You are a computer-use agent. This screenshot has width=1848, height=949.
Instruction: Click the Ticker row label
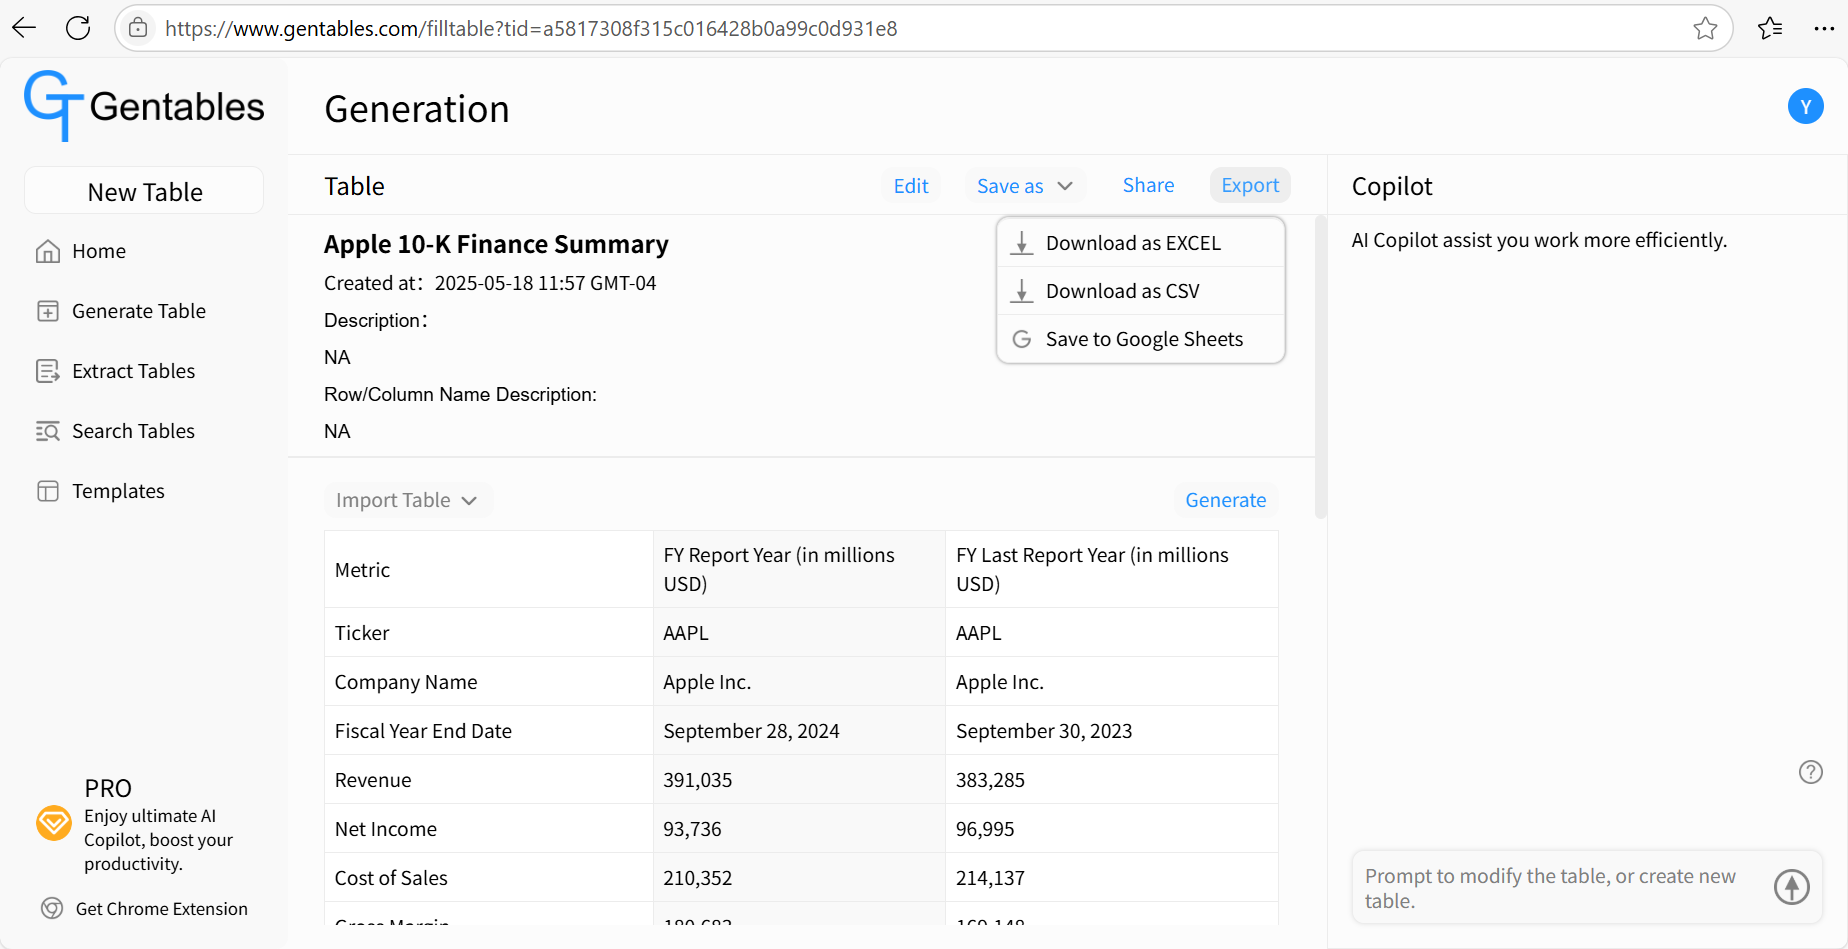pos(362,633)
